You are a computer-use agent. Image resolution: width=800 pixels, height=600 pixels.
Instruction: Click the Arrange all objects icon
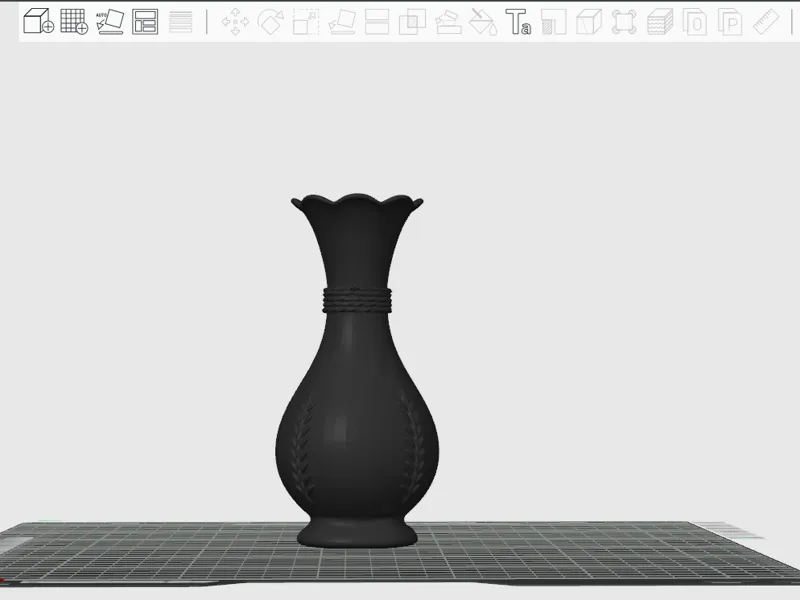(x=145, y=21)
